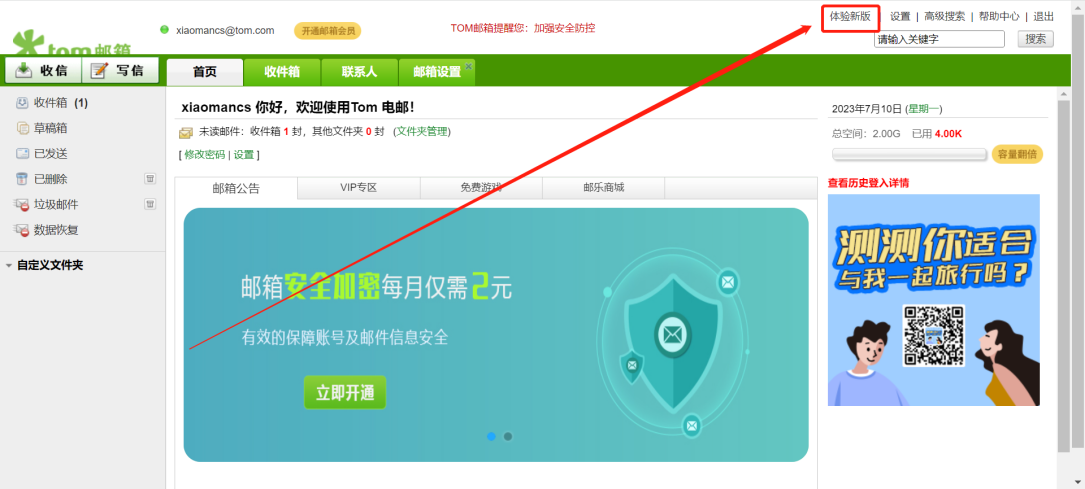Click the keyword search input field
Image resolution: width=1085 pixels, height=489 pixels.
coord(939,39)
